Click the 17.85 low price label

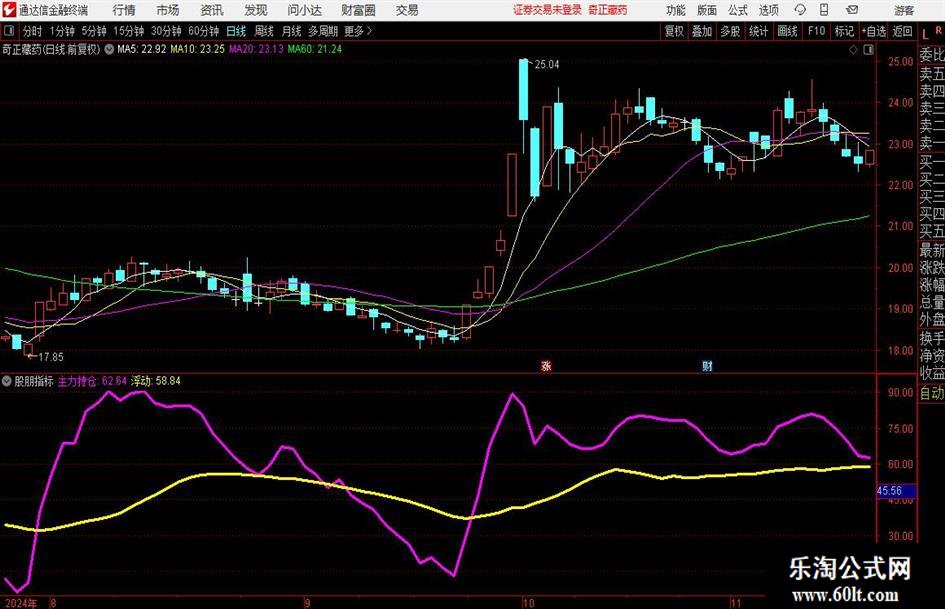[x=51, y=357]
